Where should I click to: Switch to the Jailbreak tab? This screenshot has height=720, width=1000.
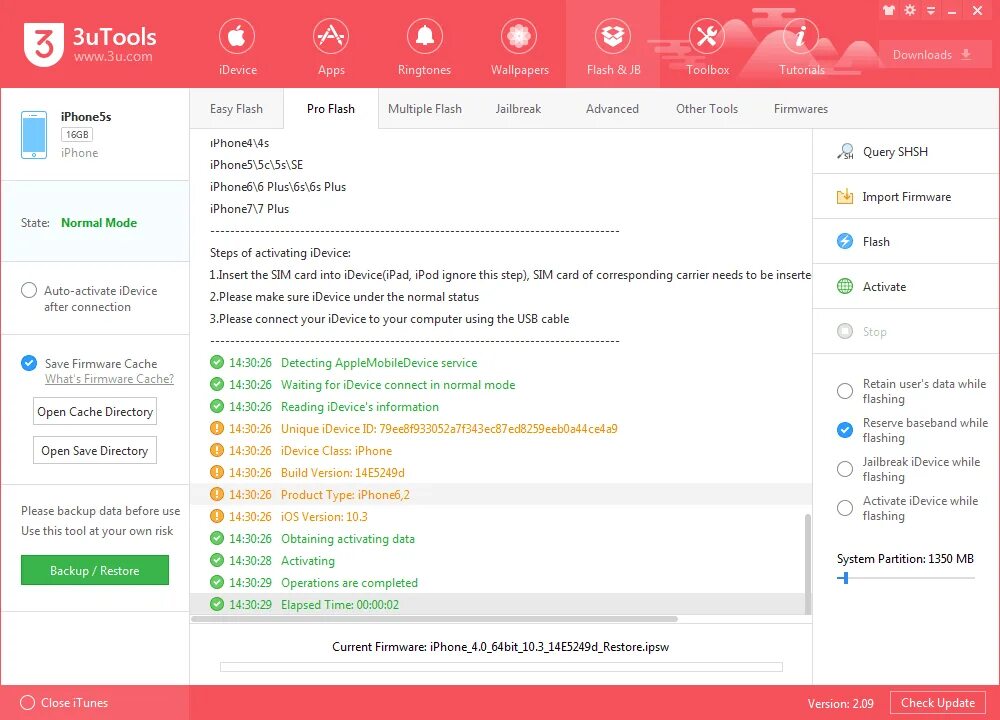518,108
